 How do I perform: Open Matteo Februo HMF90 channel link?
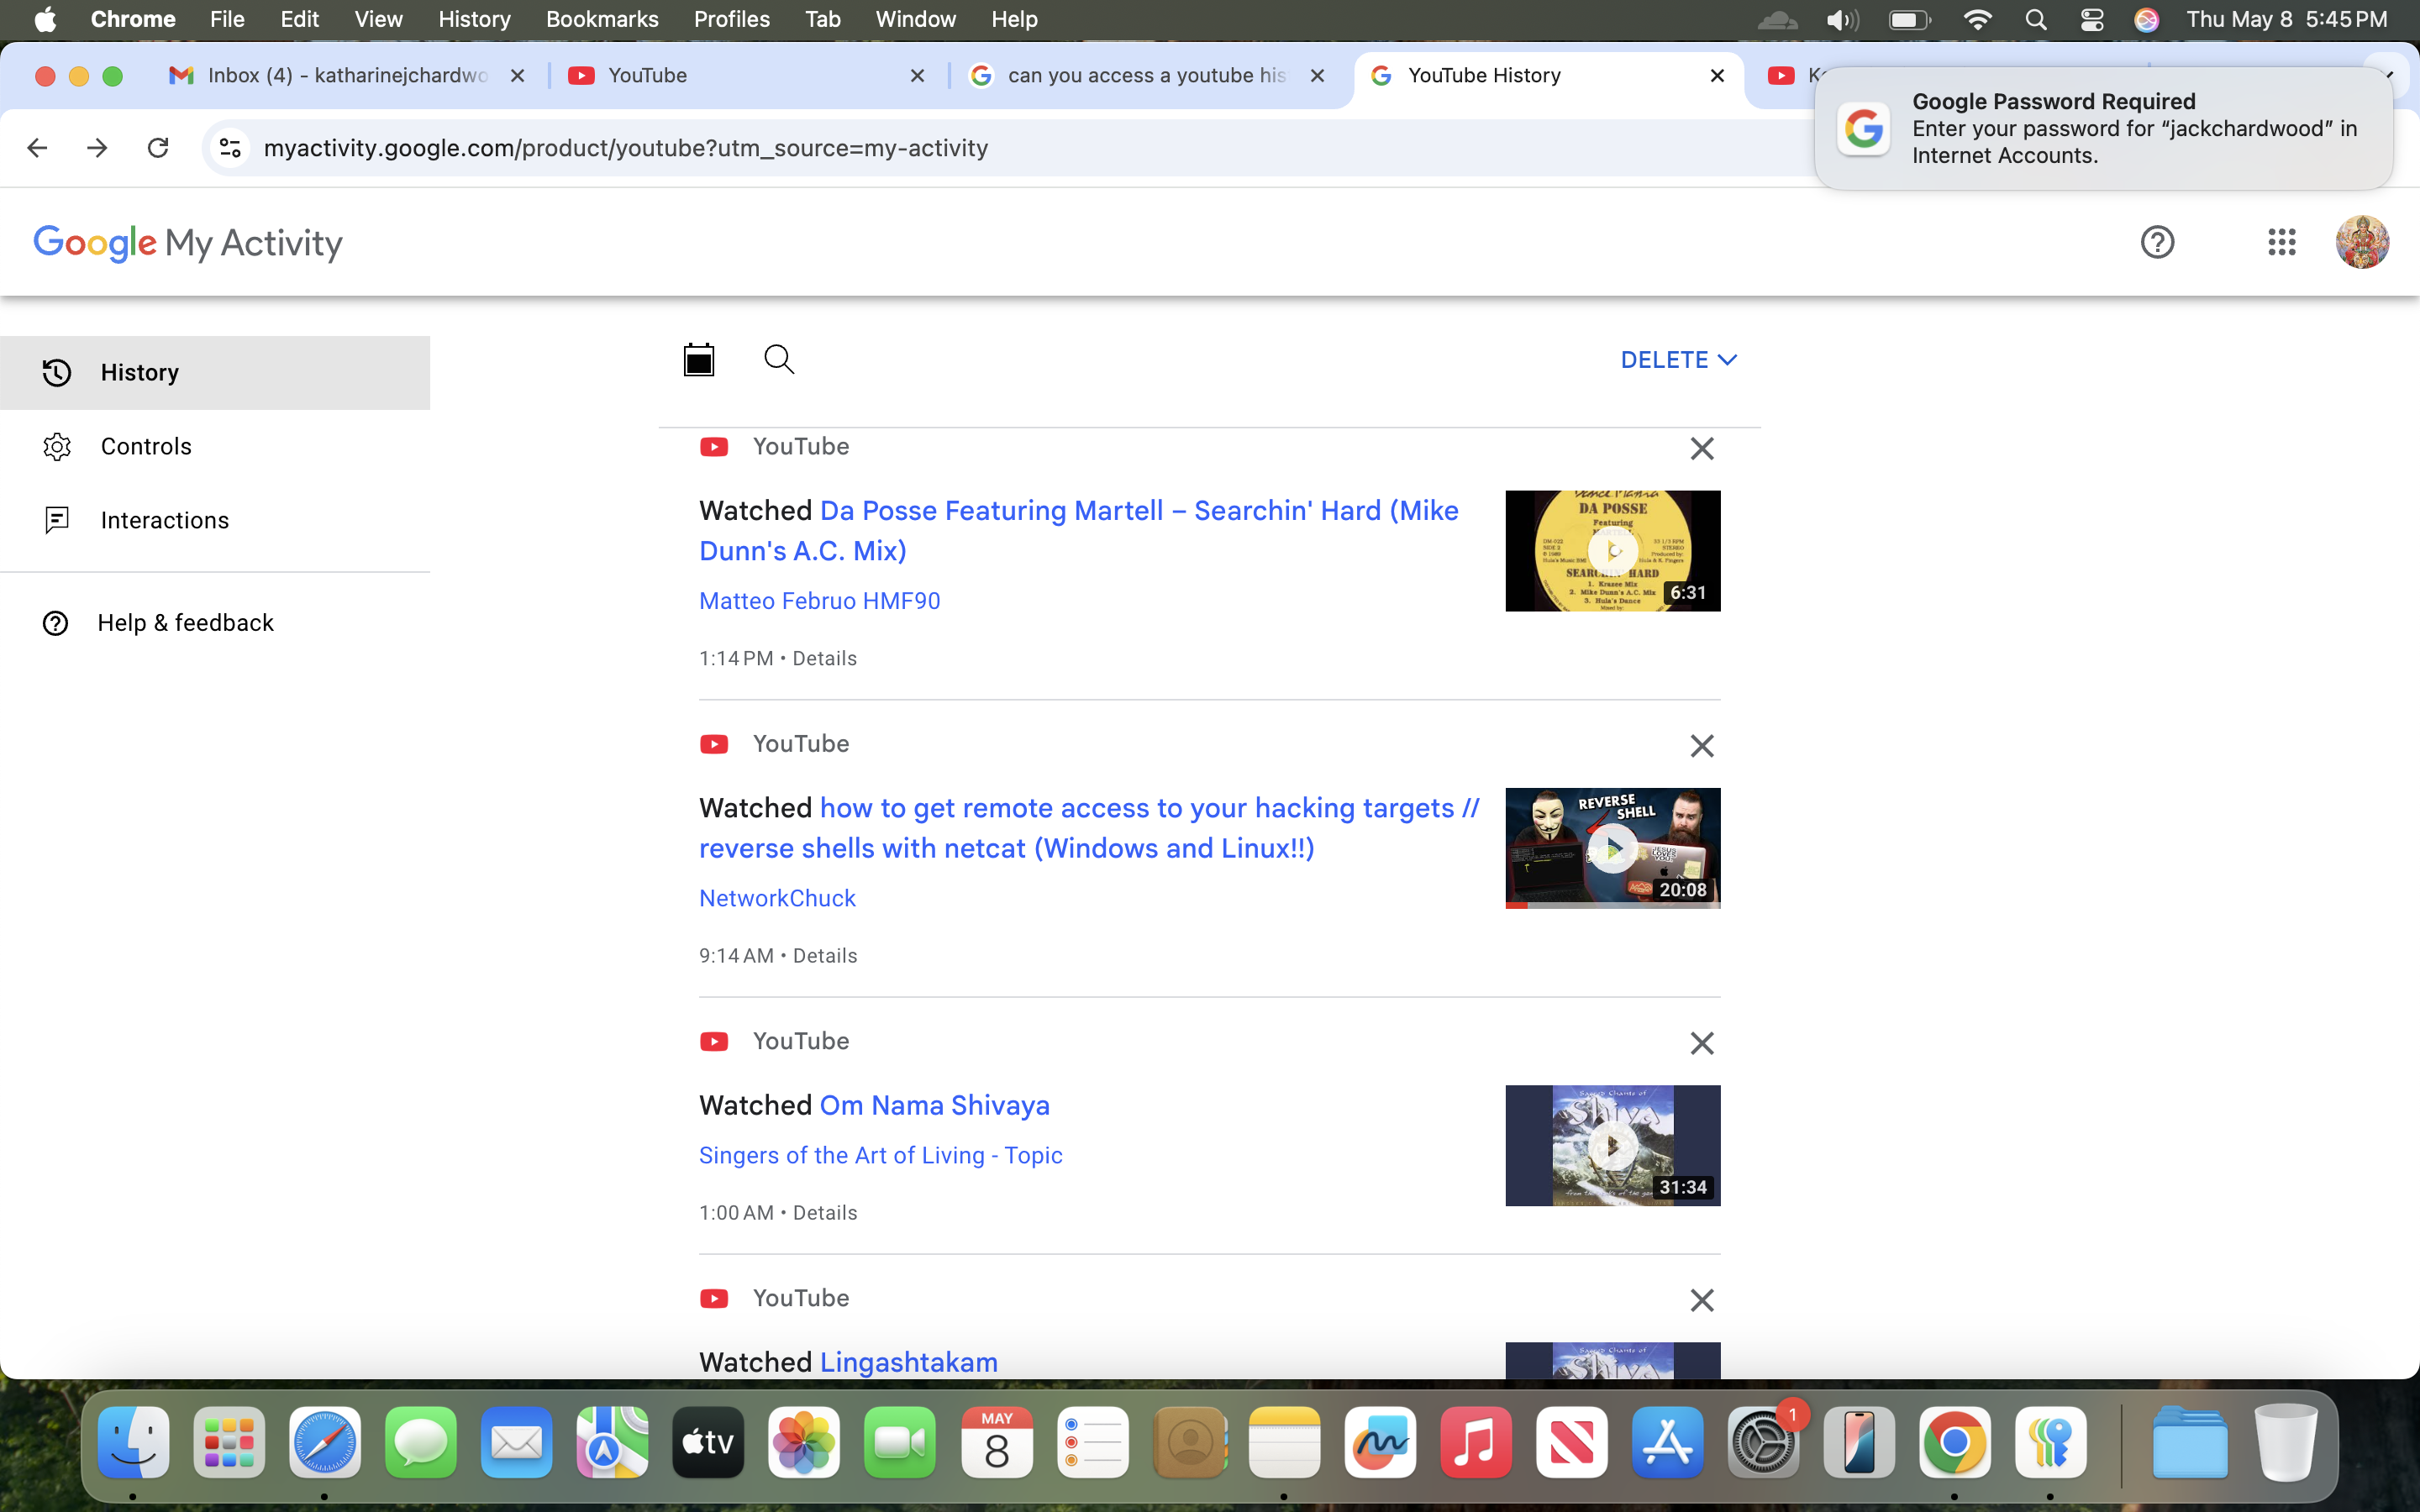click(819, 601)
